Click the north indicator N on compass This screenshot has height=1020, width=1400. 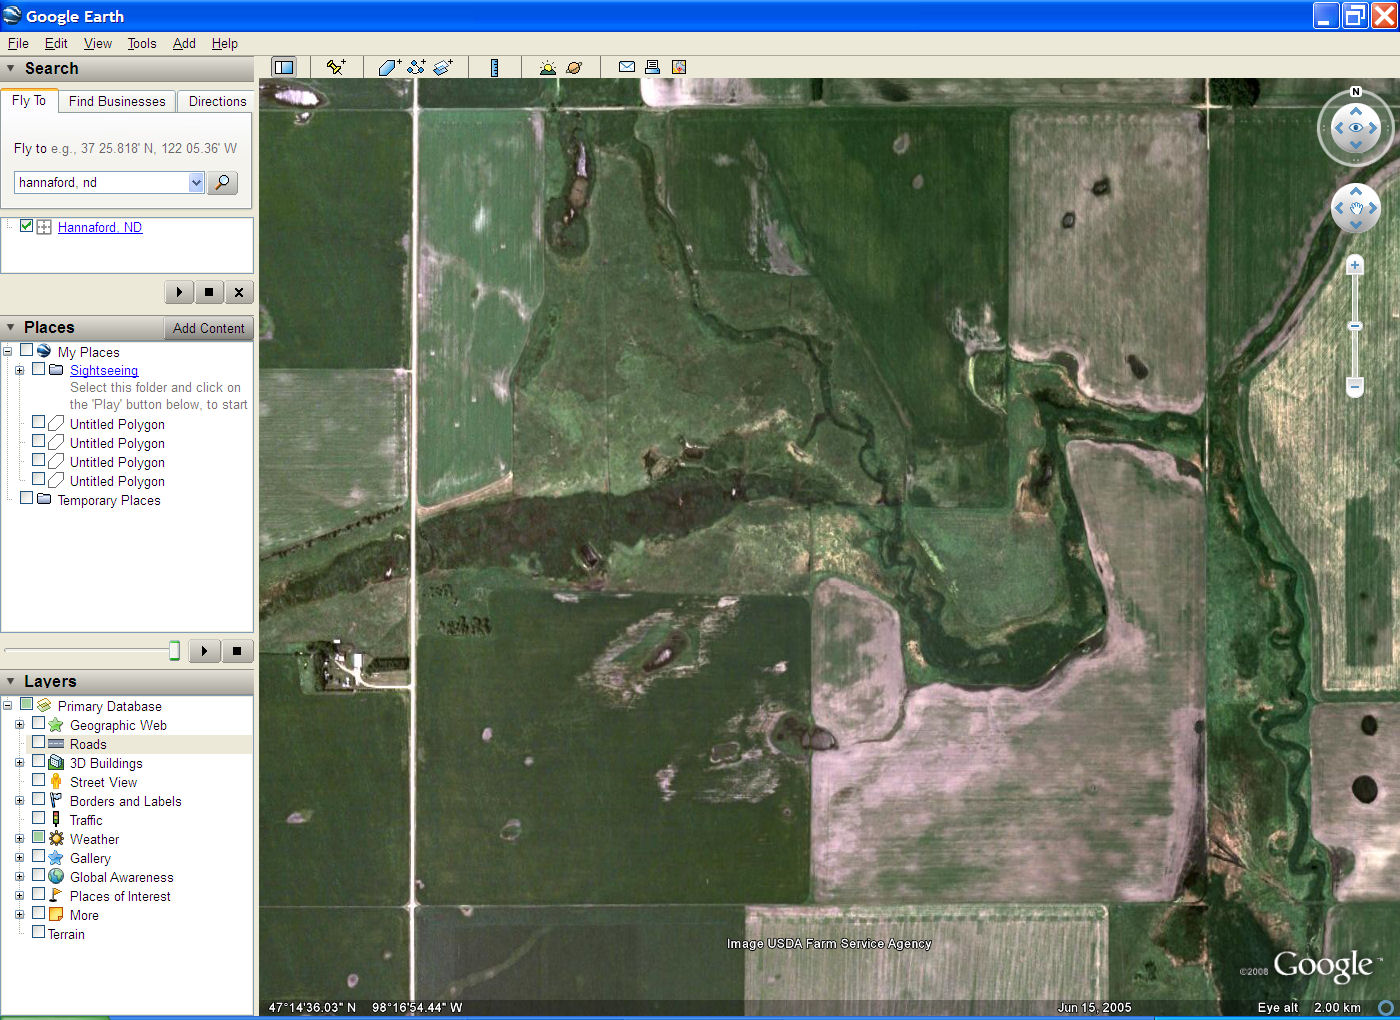(1356, 92)
